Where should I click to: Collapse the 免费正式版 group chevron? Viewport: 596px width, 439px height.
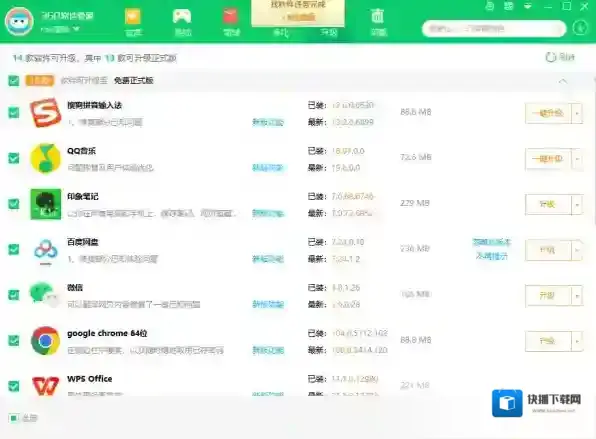point(563,81)
